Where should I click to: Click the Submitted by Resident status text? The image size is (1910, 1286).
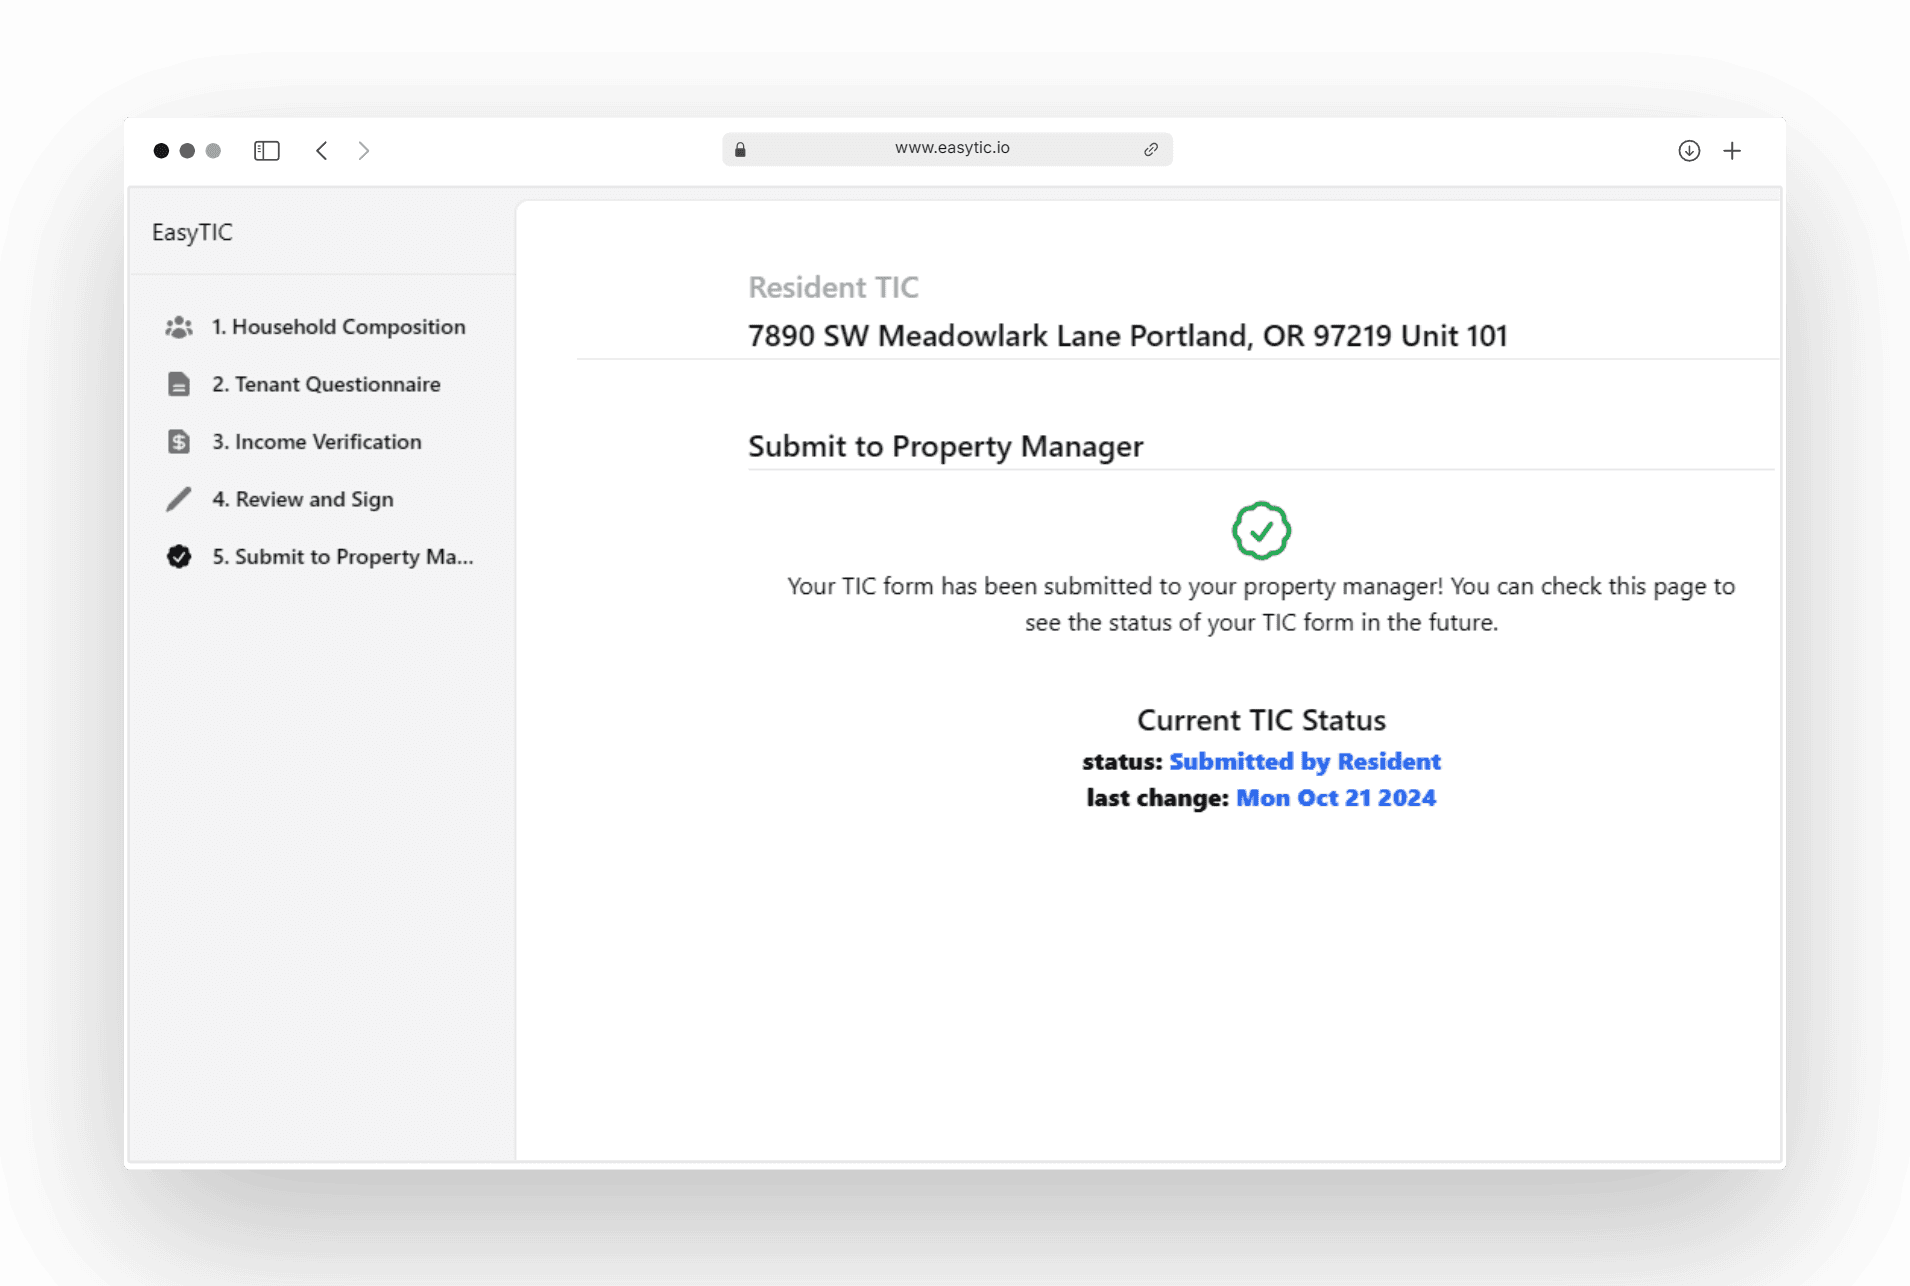[1304, 762]
